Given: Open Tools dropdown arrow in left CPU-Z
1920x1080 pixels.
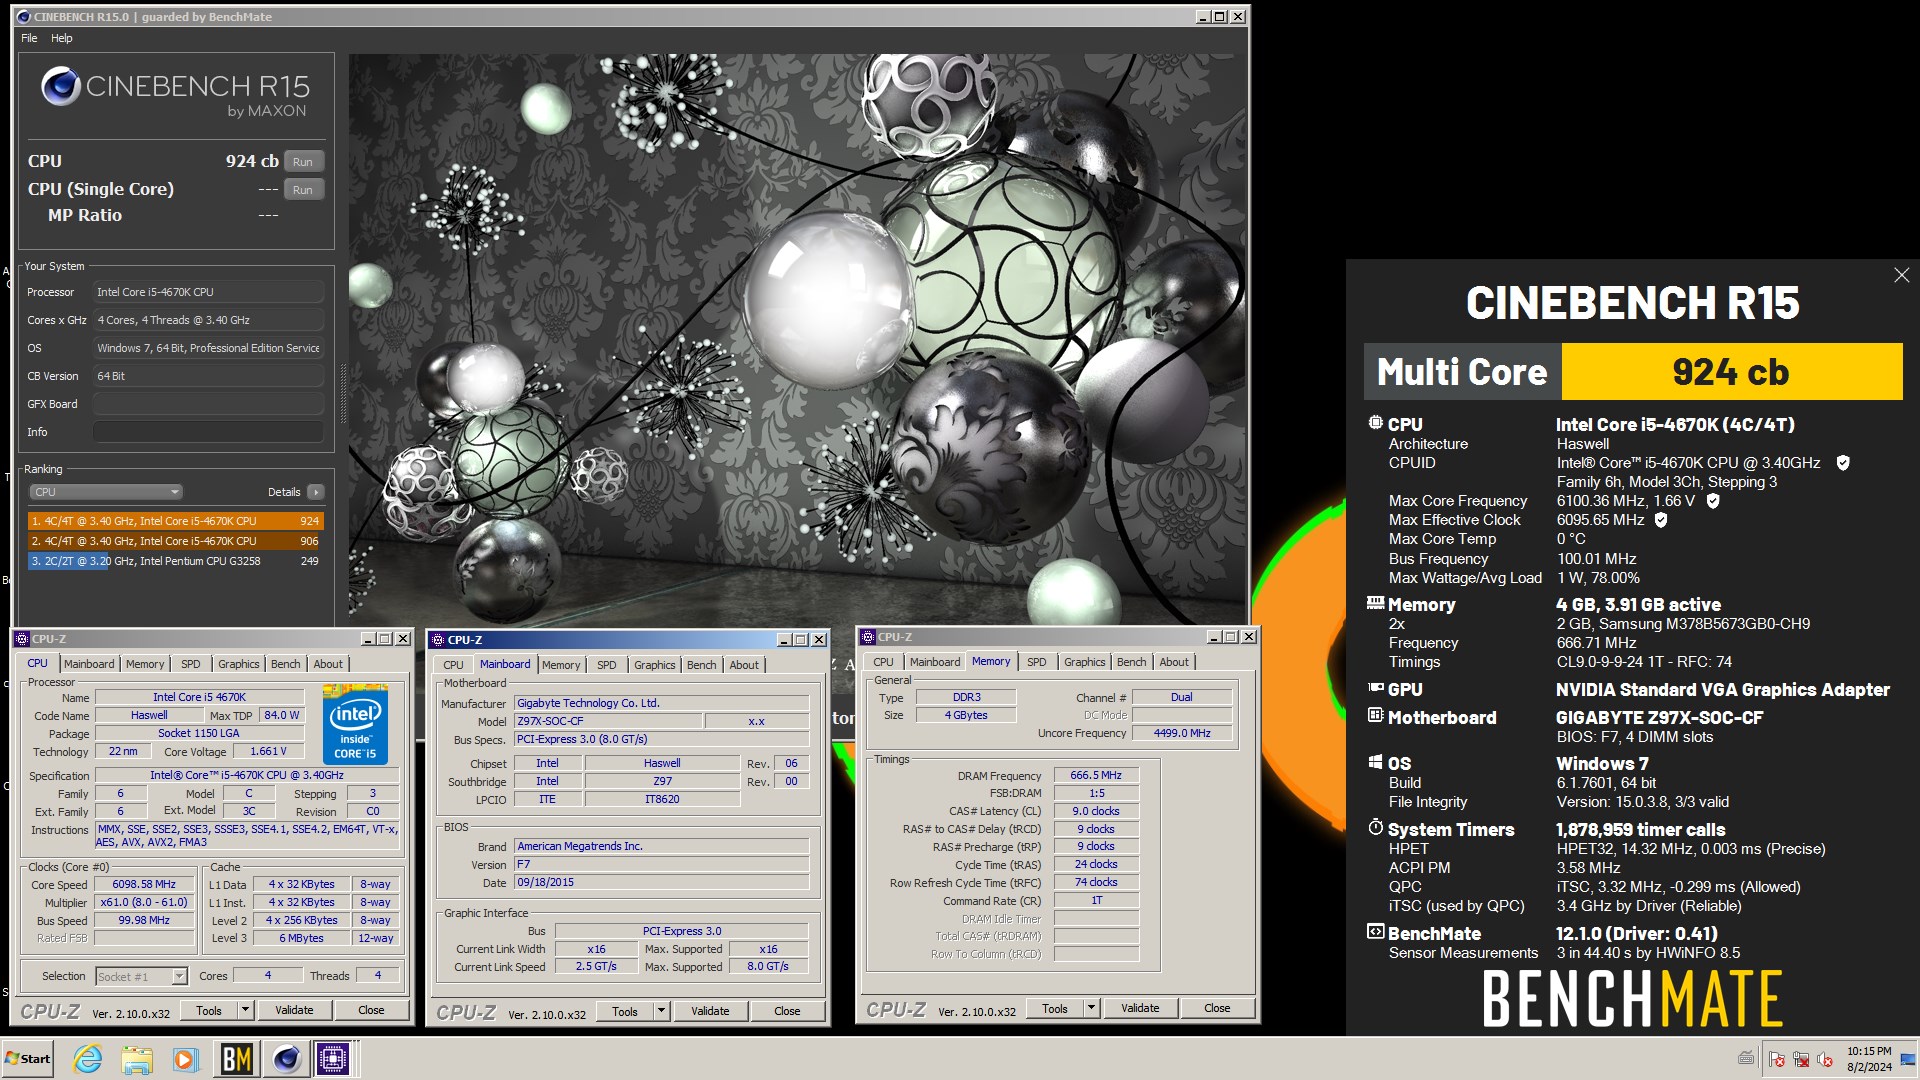Looking at the screenshot, I should [245, 1010].
